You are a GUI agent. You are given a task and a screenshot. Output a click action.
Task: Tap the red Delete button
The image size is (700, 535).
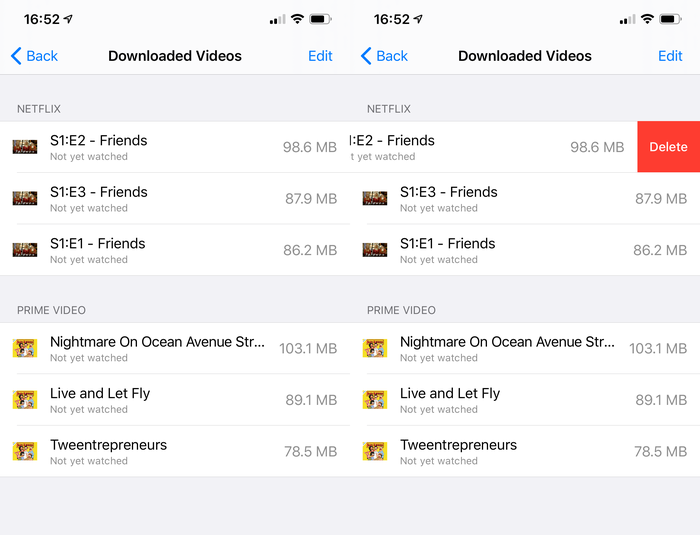[x=668, y=146]
